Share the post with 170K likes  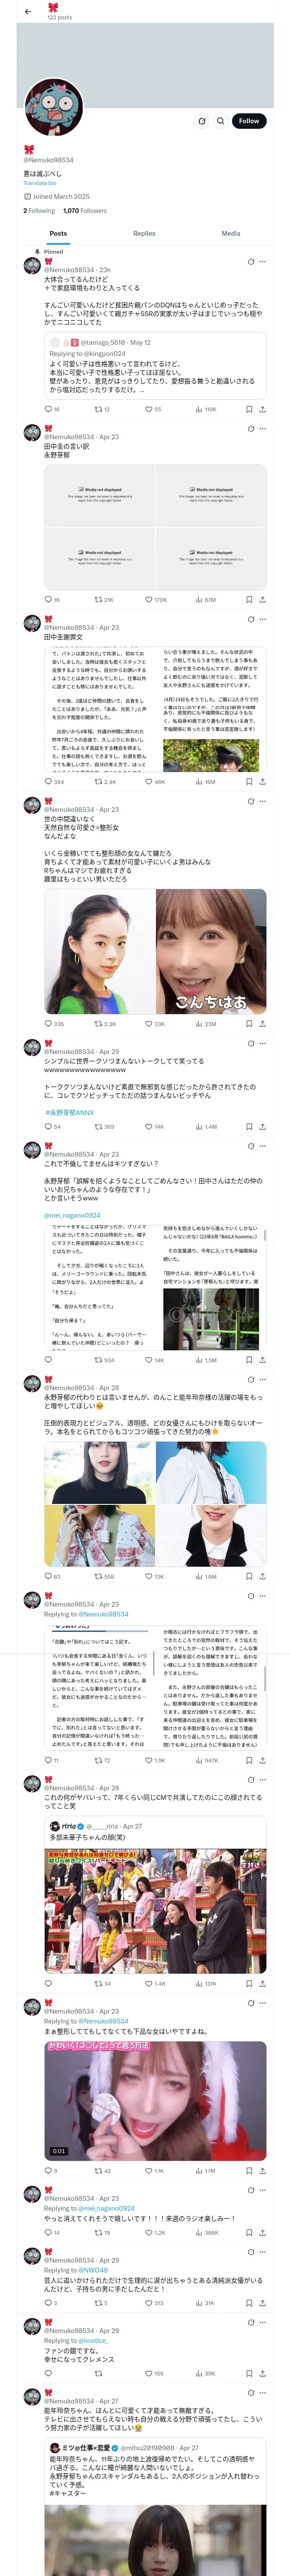[262, 600]
